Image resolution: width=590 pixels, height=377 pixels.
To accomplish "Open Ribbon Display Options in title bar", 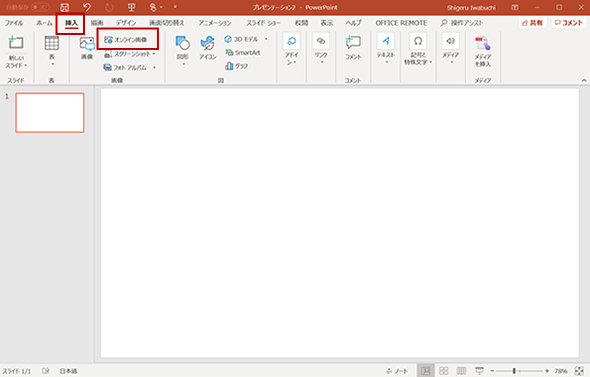I will pos(515,7).
